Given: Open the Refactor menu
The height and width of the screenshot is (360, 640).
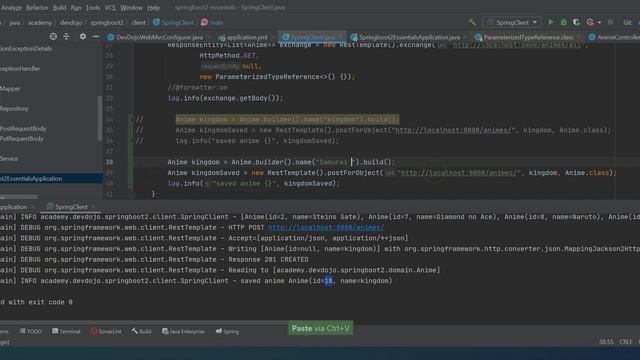Looking at the screenshot, I should (x=37, y=8).
